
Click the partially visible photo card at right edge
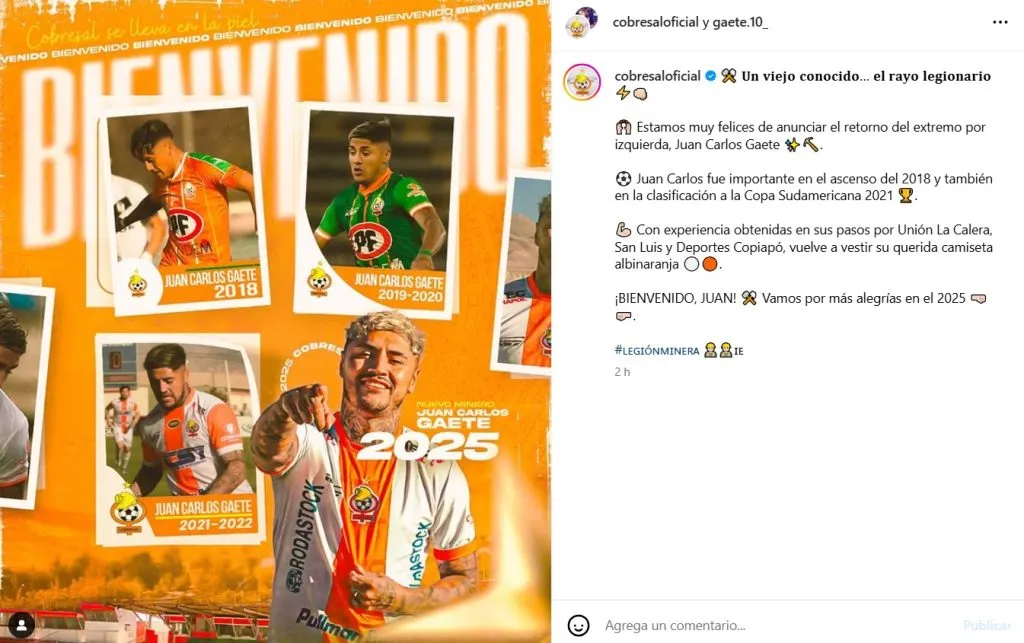tap(524, 273)
